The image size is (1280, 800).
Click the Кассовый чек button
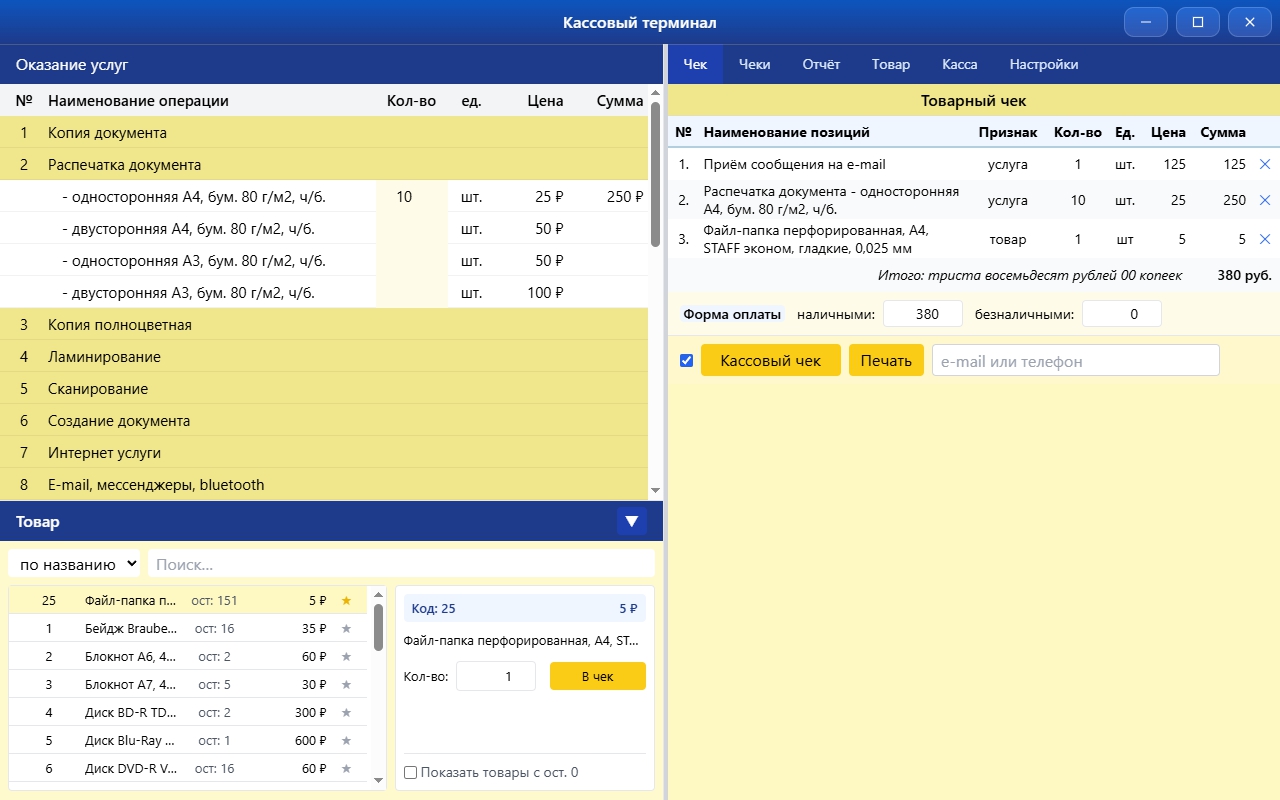(771, 360)
